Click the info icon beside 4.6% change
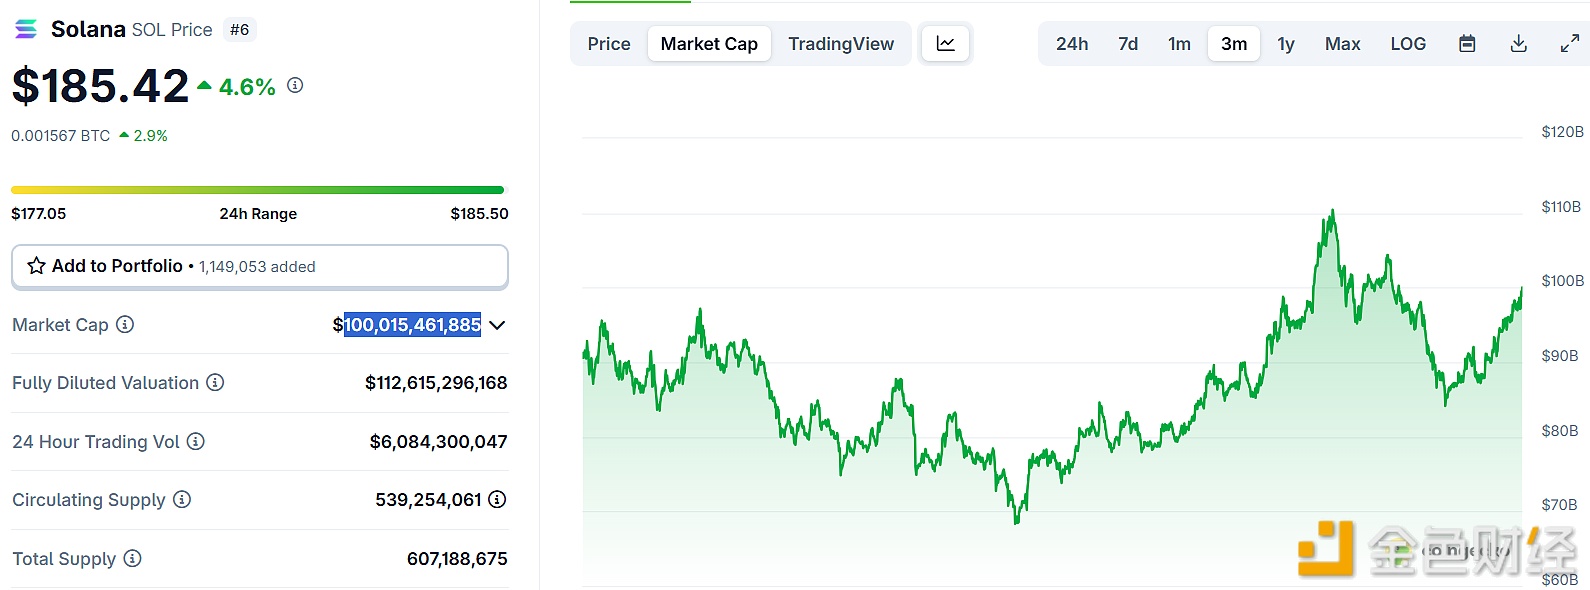The image size is (1590, 590). [295, 85]
